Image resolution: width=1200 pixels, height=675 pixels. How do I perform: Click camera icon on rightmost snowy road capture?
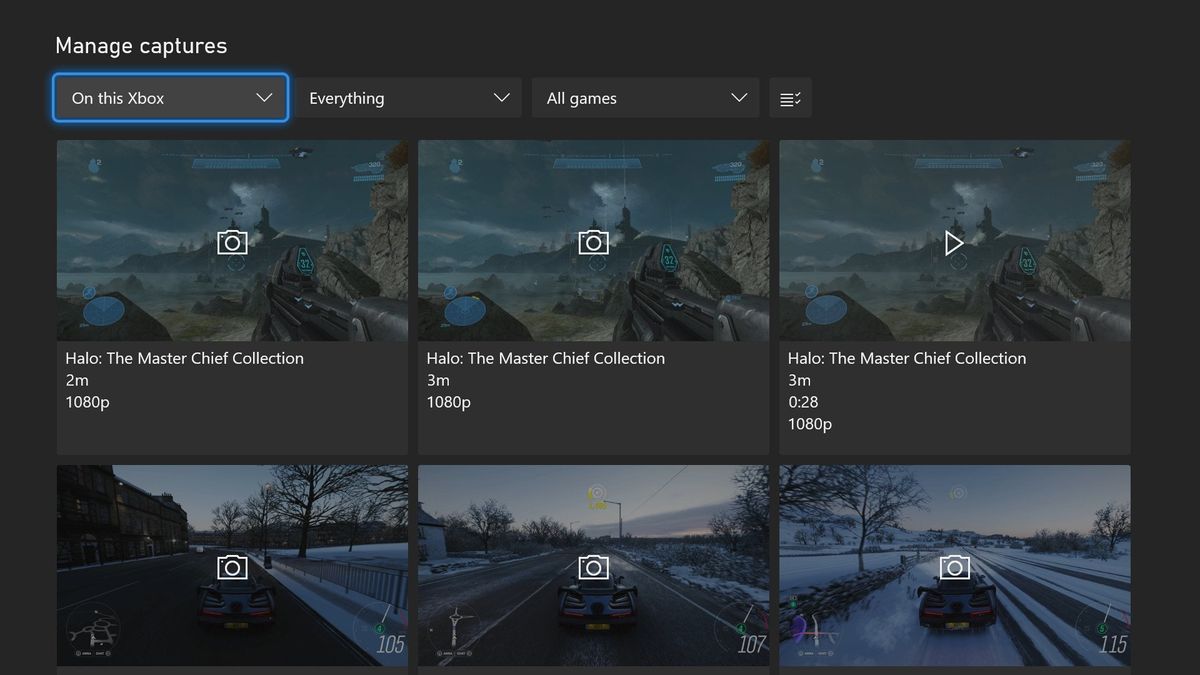click(954, 566)
